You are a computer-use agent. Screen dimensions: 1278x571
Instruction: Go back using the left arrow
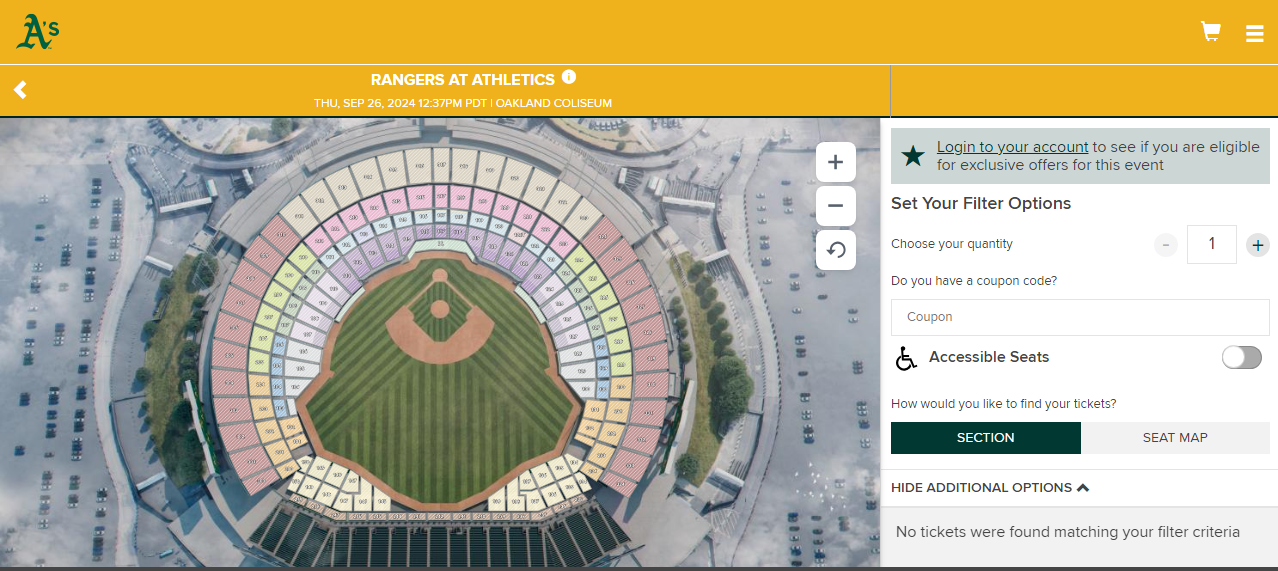pos(20,90)
